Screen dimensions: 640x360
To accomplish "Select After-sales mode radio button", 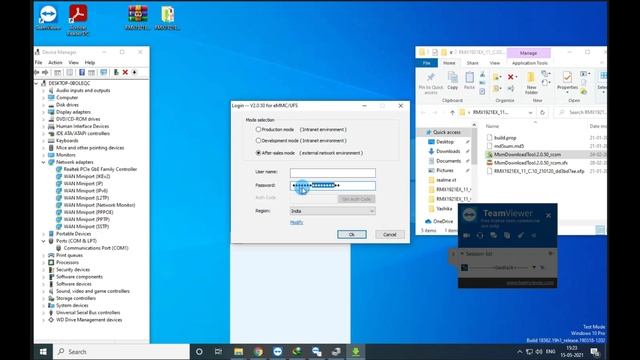I will tap(258, 153).
